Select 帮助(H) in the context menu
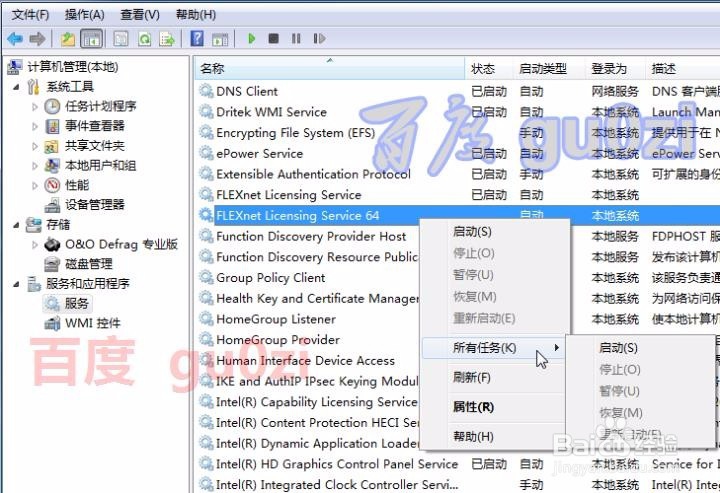 pyautogui.click(x=473, y=436)
